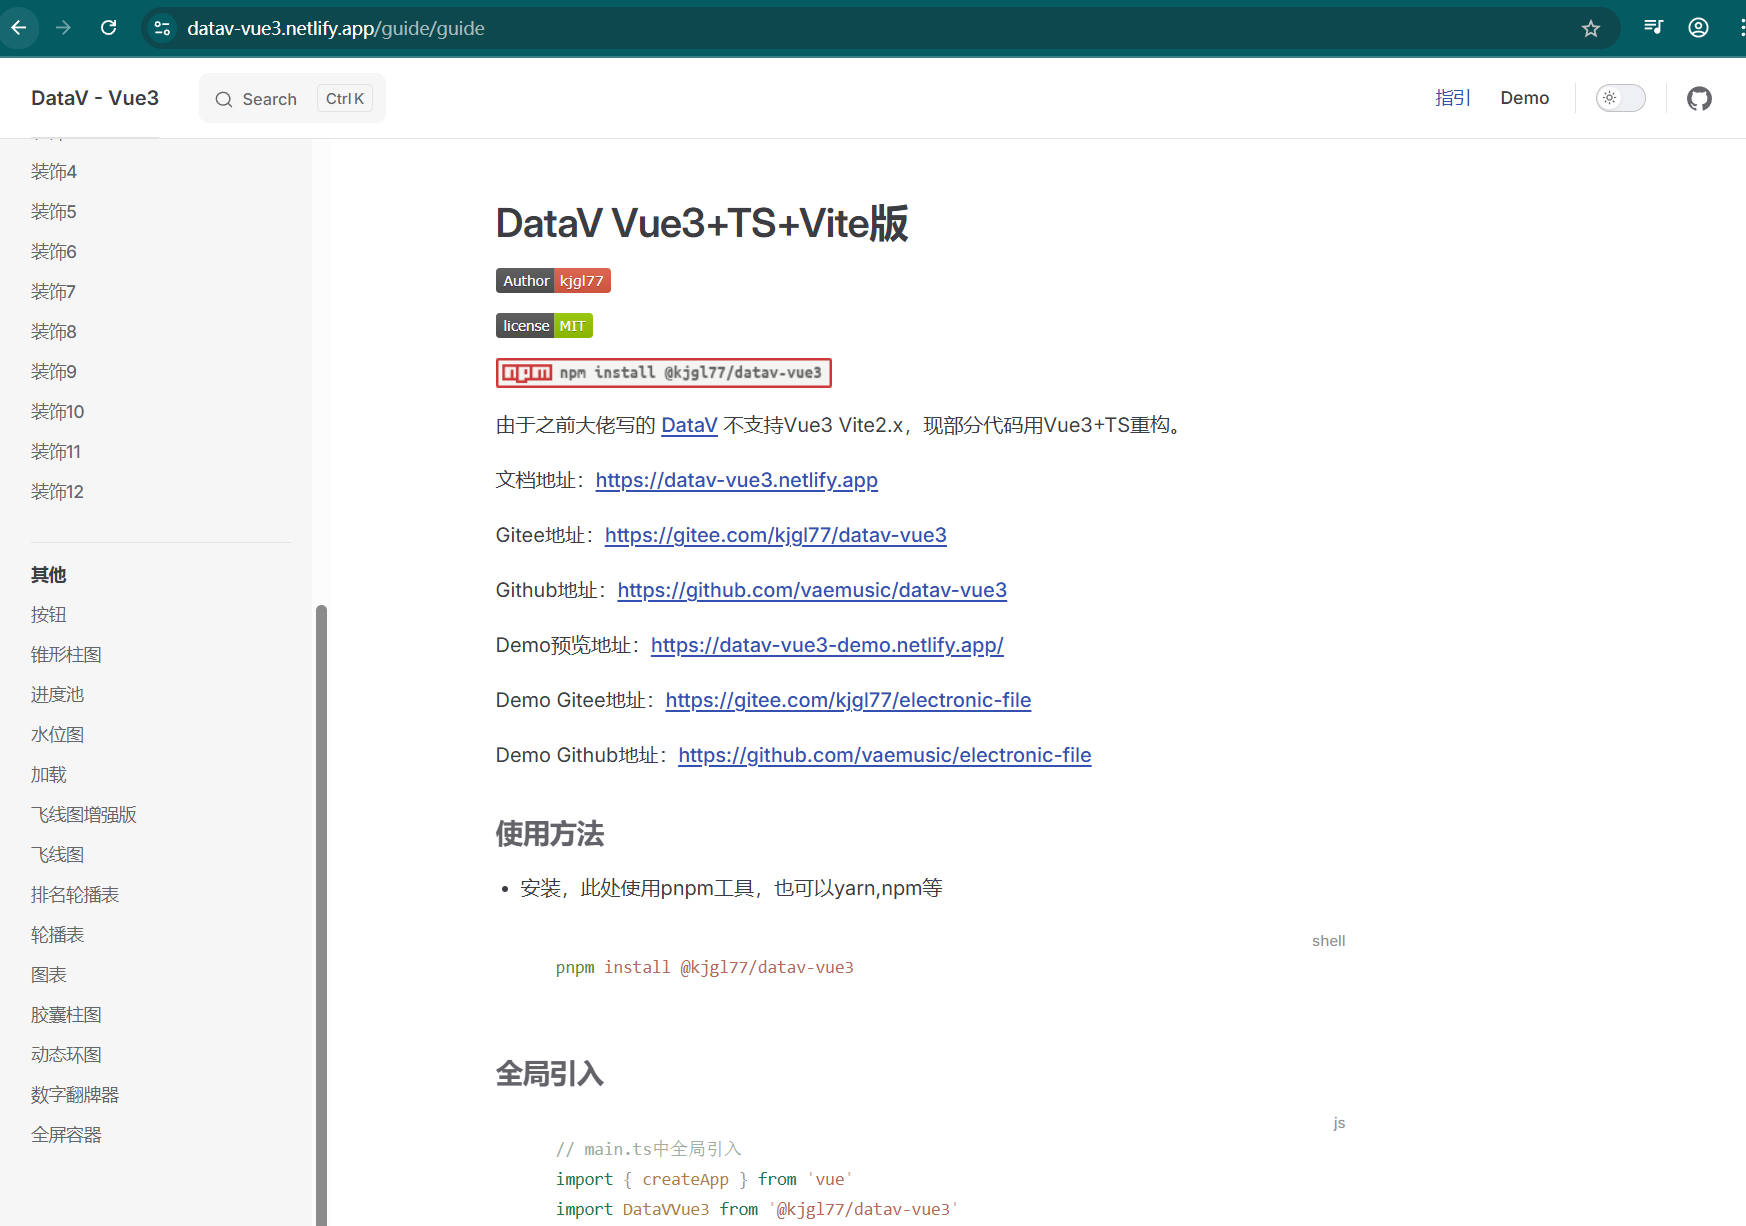Click the import DataVVue3 code line

tap(757, 1209)
